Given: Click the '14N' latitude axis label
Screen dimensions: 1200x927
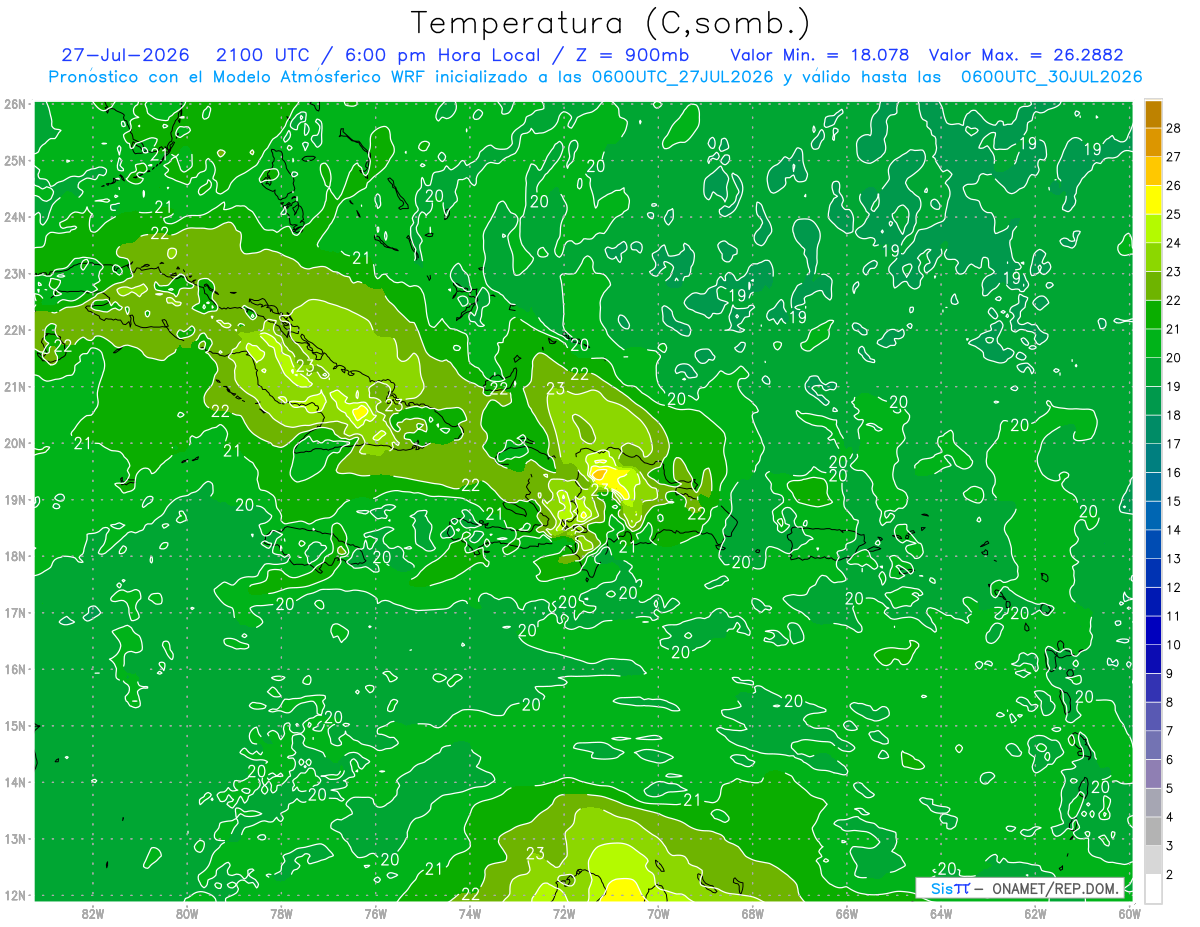Looking at the screenshot, I should [14, 782].
